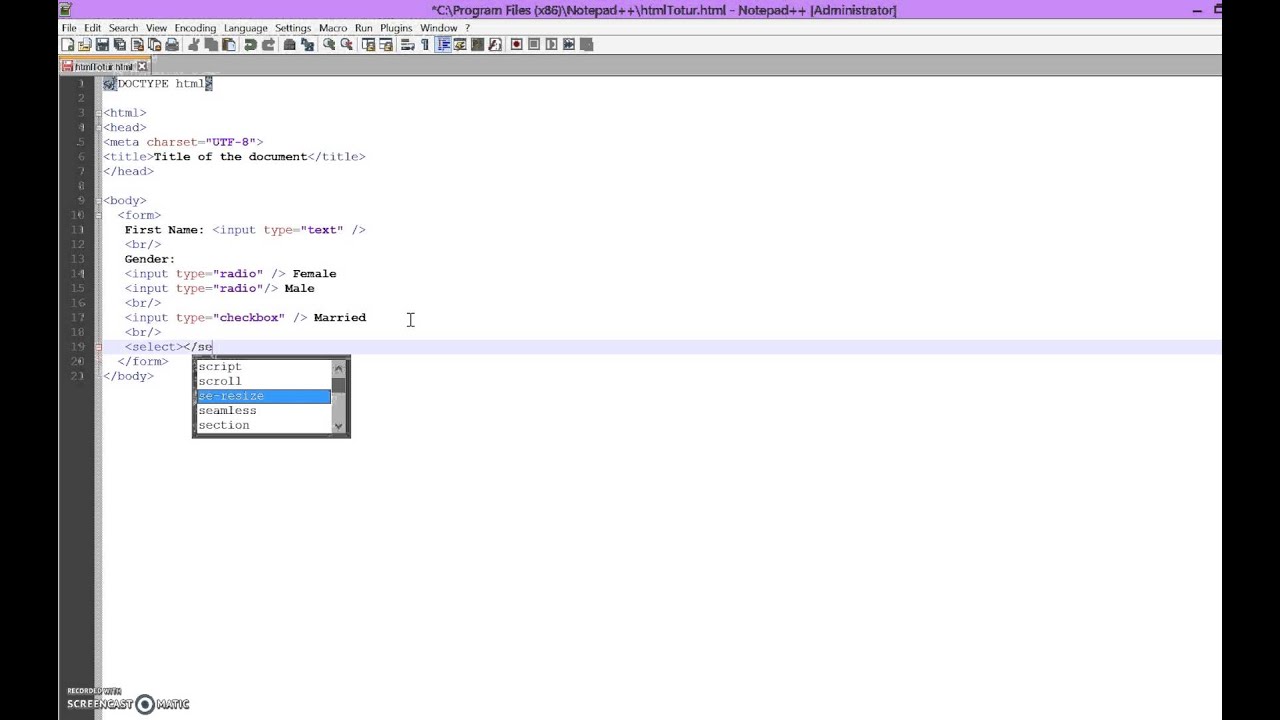The image size is (1280, 720).
Task: Open the ? help menu
Action: tap(467, 28)
